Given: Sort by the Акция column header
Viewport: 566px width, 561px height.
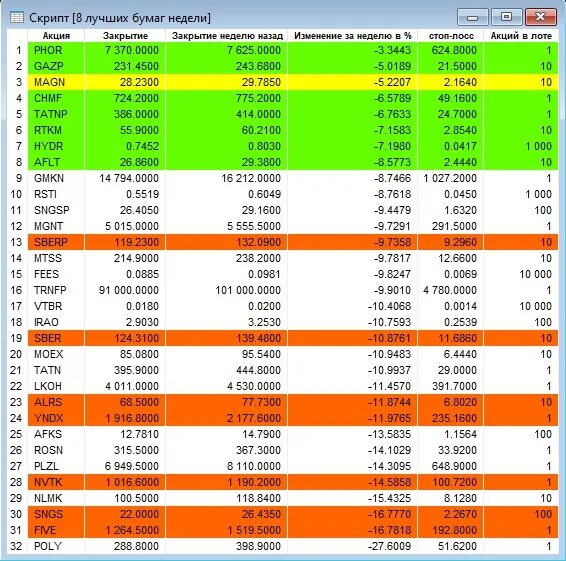Looking at the screenshot, I should pos(56,36).
